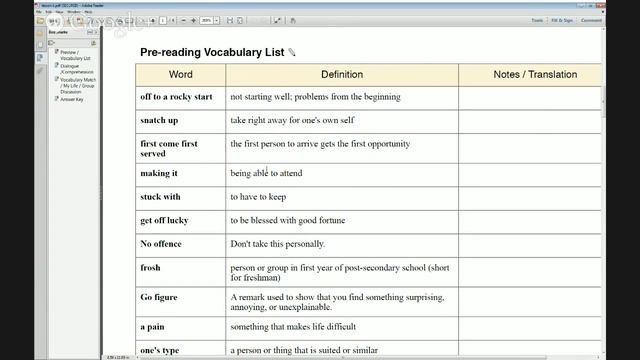Click the pencil icon beside Pre-reading Vocabulary List
The height and width of the screenshot is (360, 640).
[292, 52]
